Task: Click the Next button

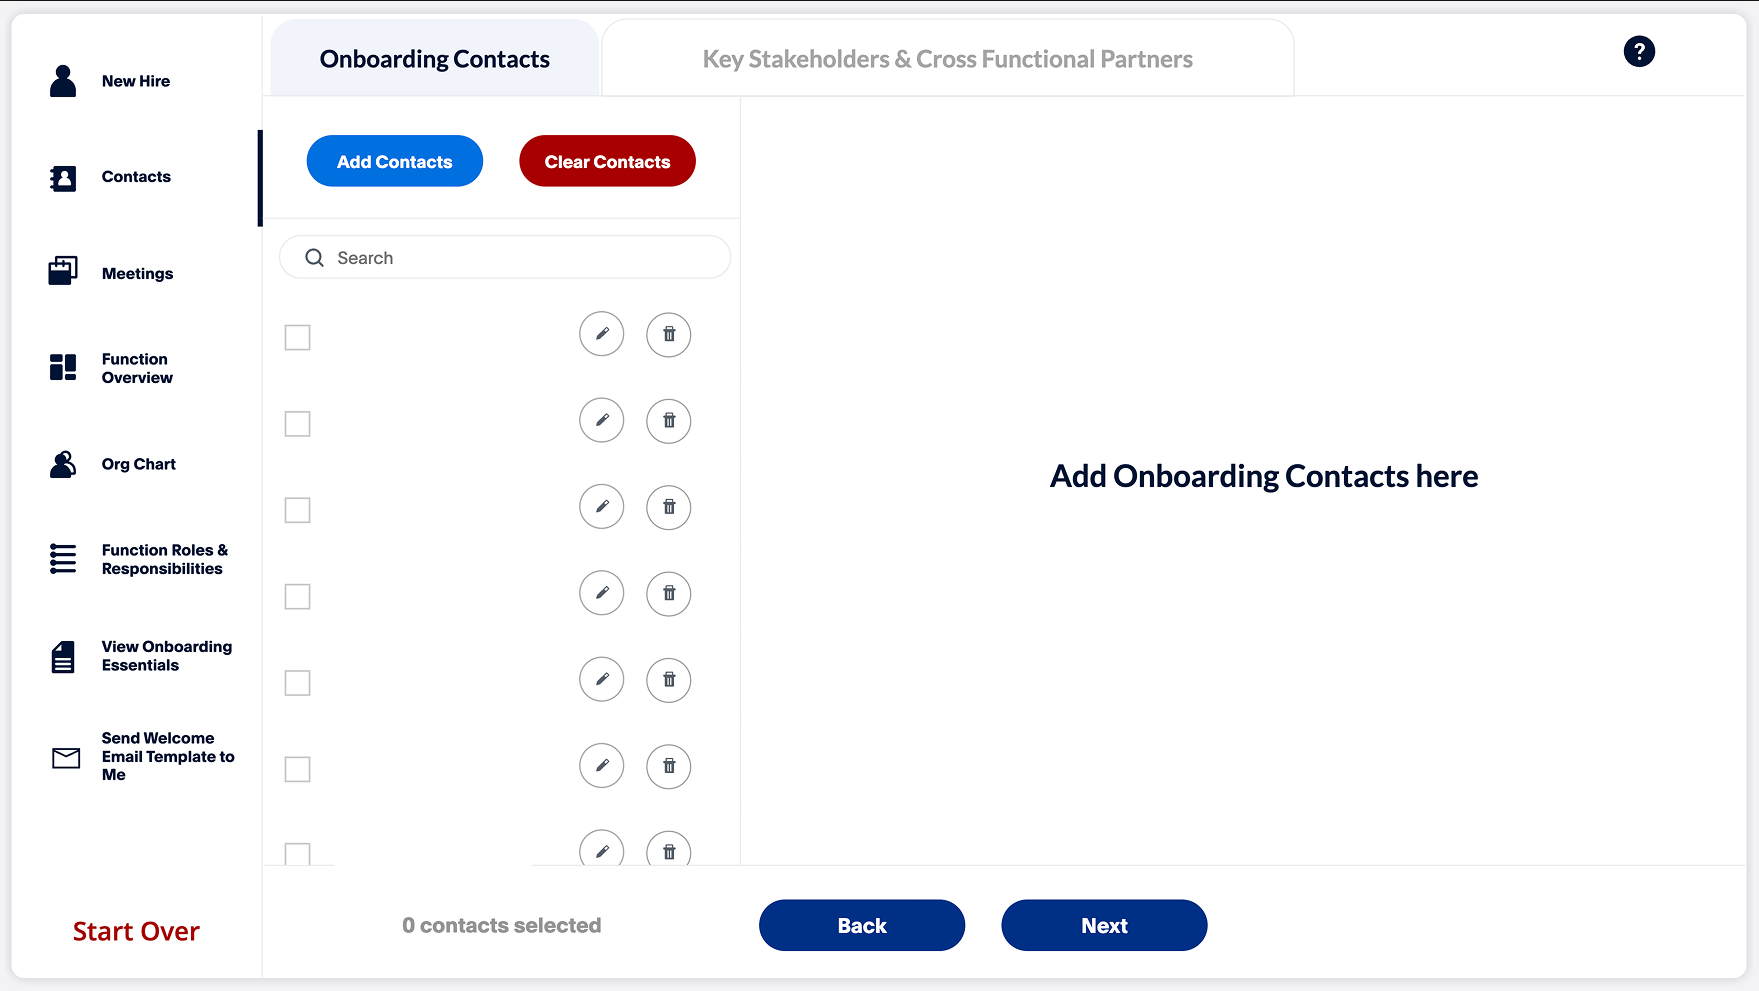Action: 1104,926
